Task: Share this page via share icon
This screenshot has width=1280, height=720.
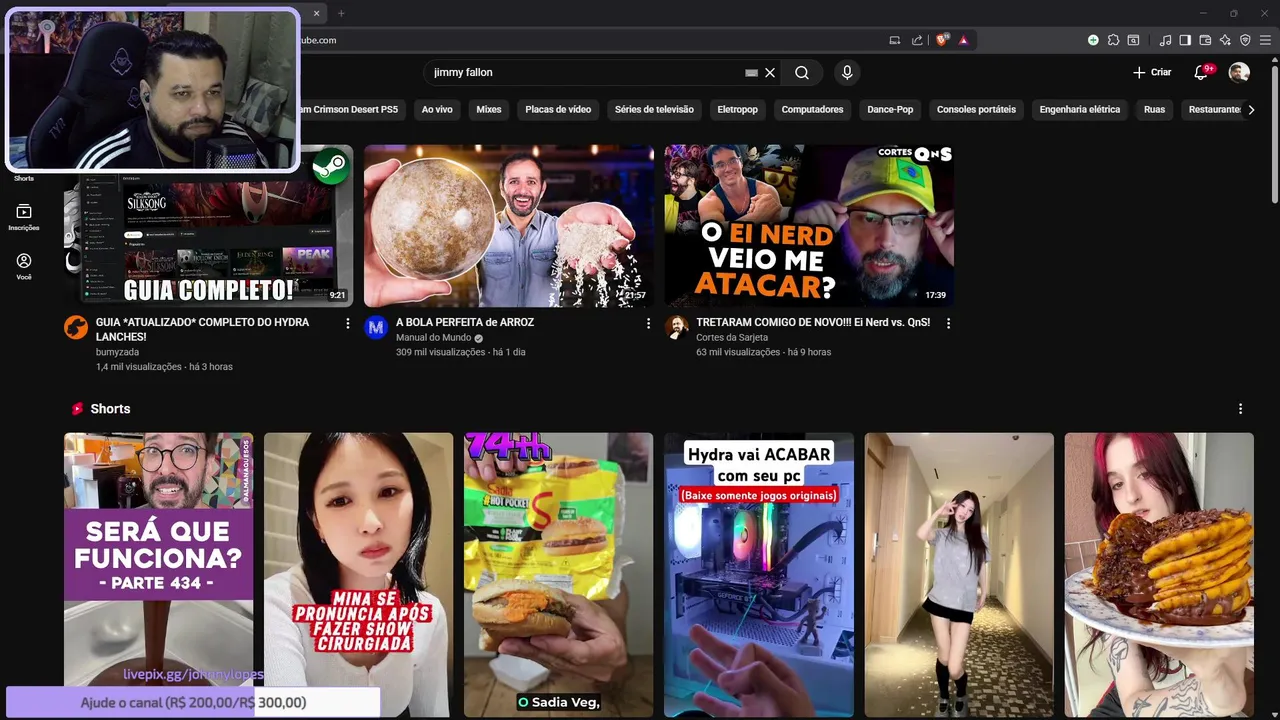Action: coord(917,40)
